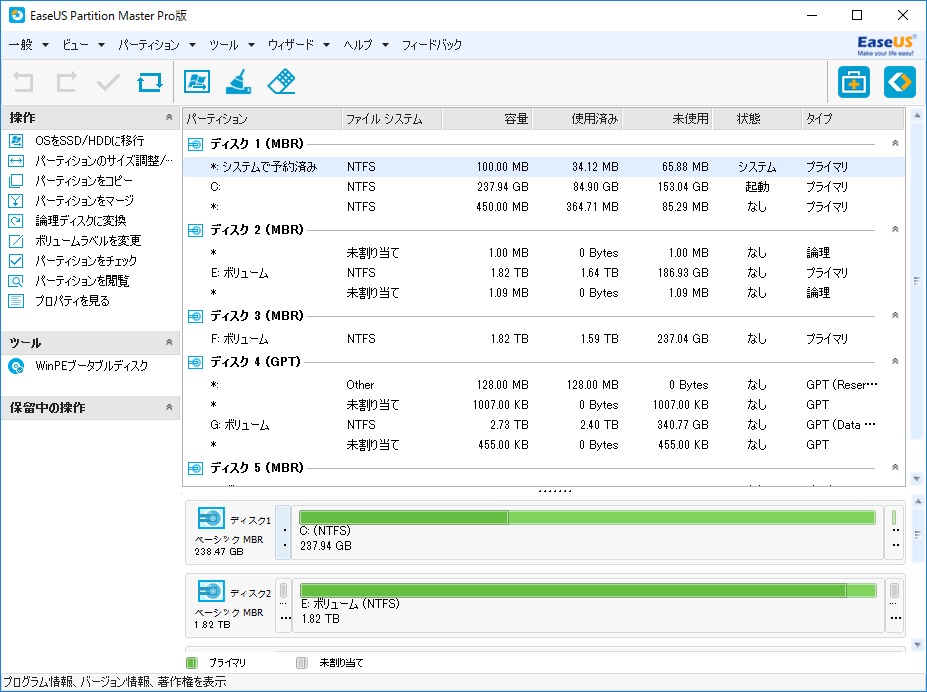Collapse the ディスク 1 (MBR) group
This screenshot has width=927, height=692.
tap(895, 144)
